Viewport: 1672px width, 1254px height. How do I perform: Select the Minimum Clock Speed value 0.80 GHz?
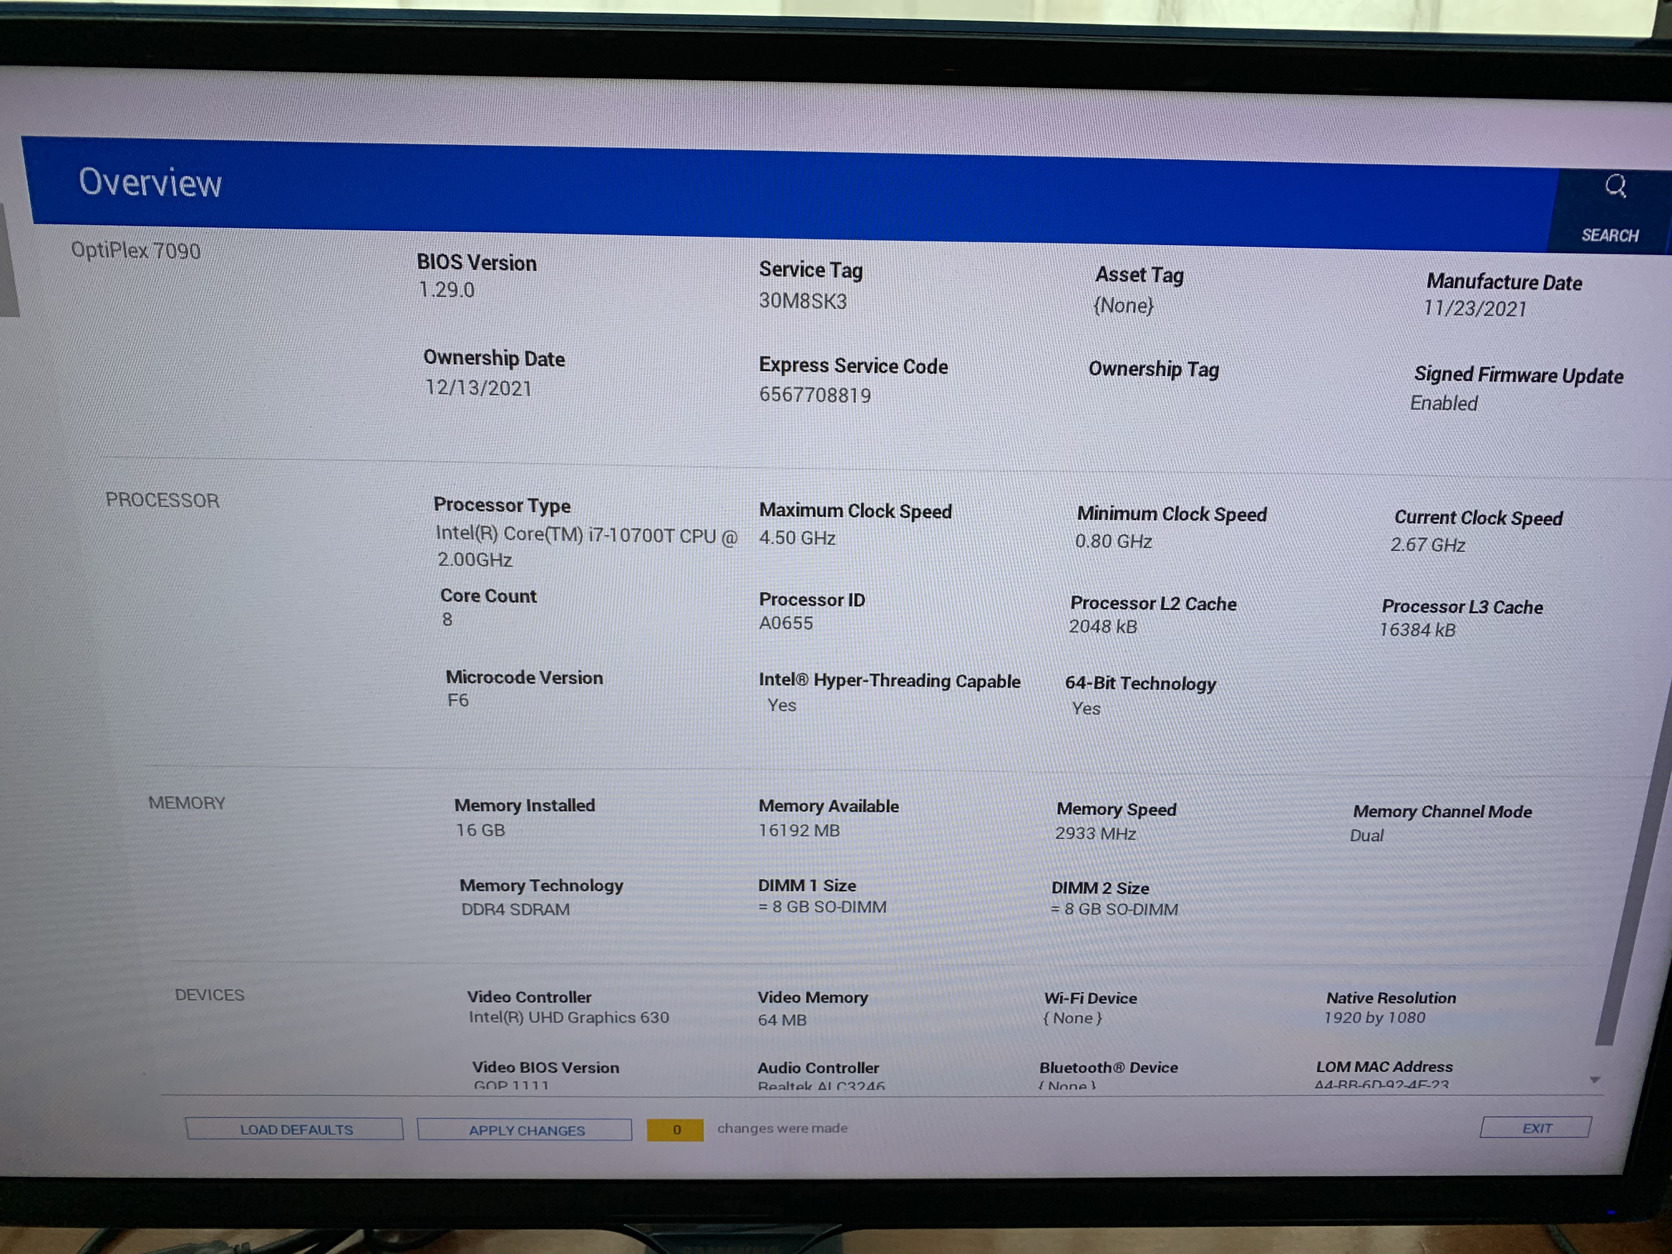[1114, 541]
